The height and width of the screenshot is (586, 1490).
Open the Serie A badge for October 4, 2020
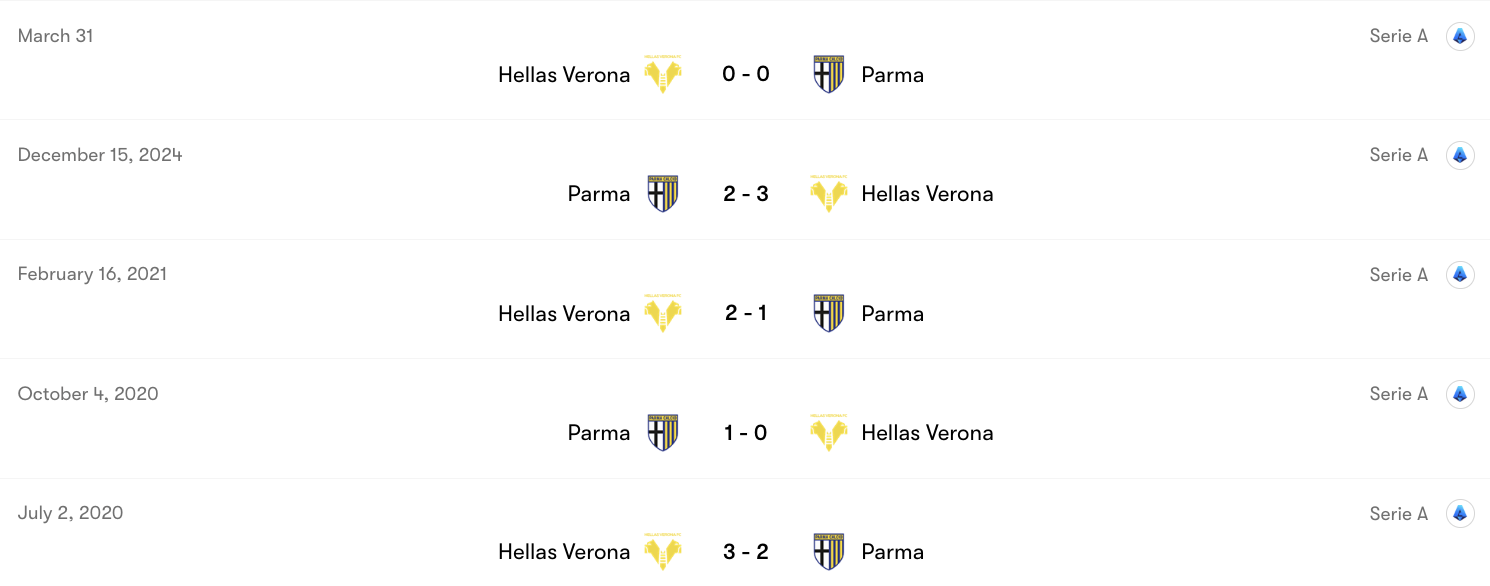pyautogui.click(x=1460, y=393)
